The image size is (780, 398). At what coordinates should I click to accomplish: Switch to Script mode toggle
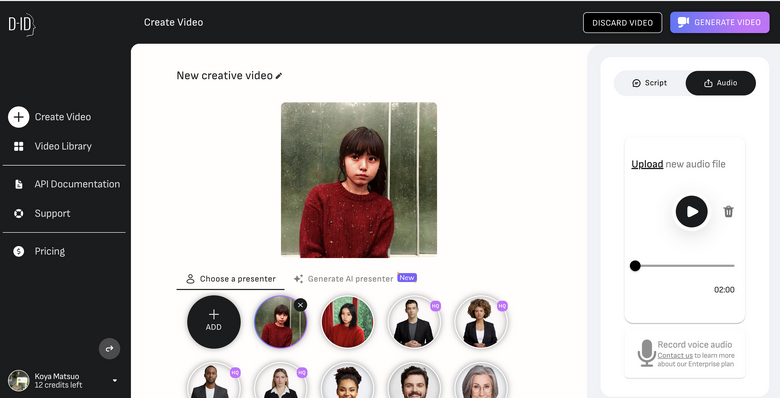(x=649, y=83)
